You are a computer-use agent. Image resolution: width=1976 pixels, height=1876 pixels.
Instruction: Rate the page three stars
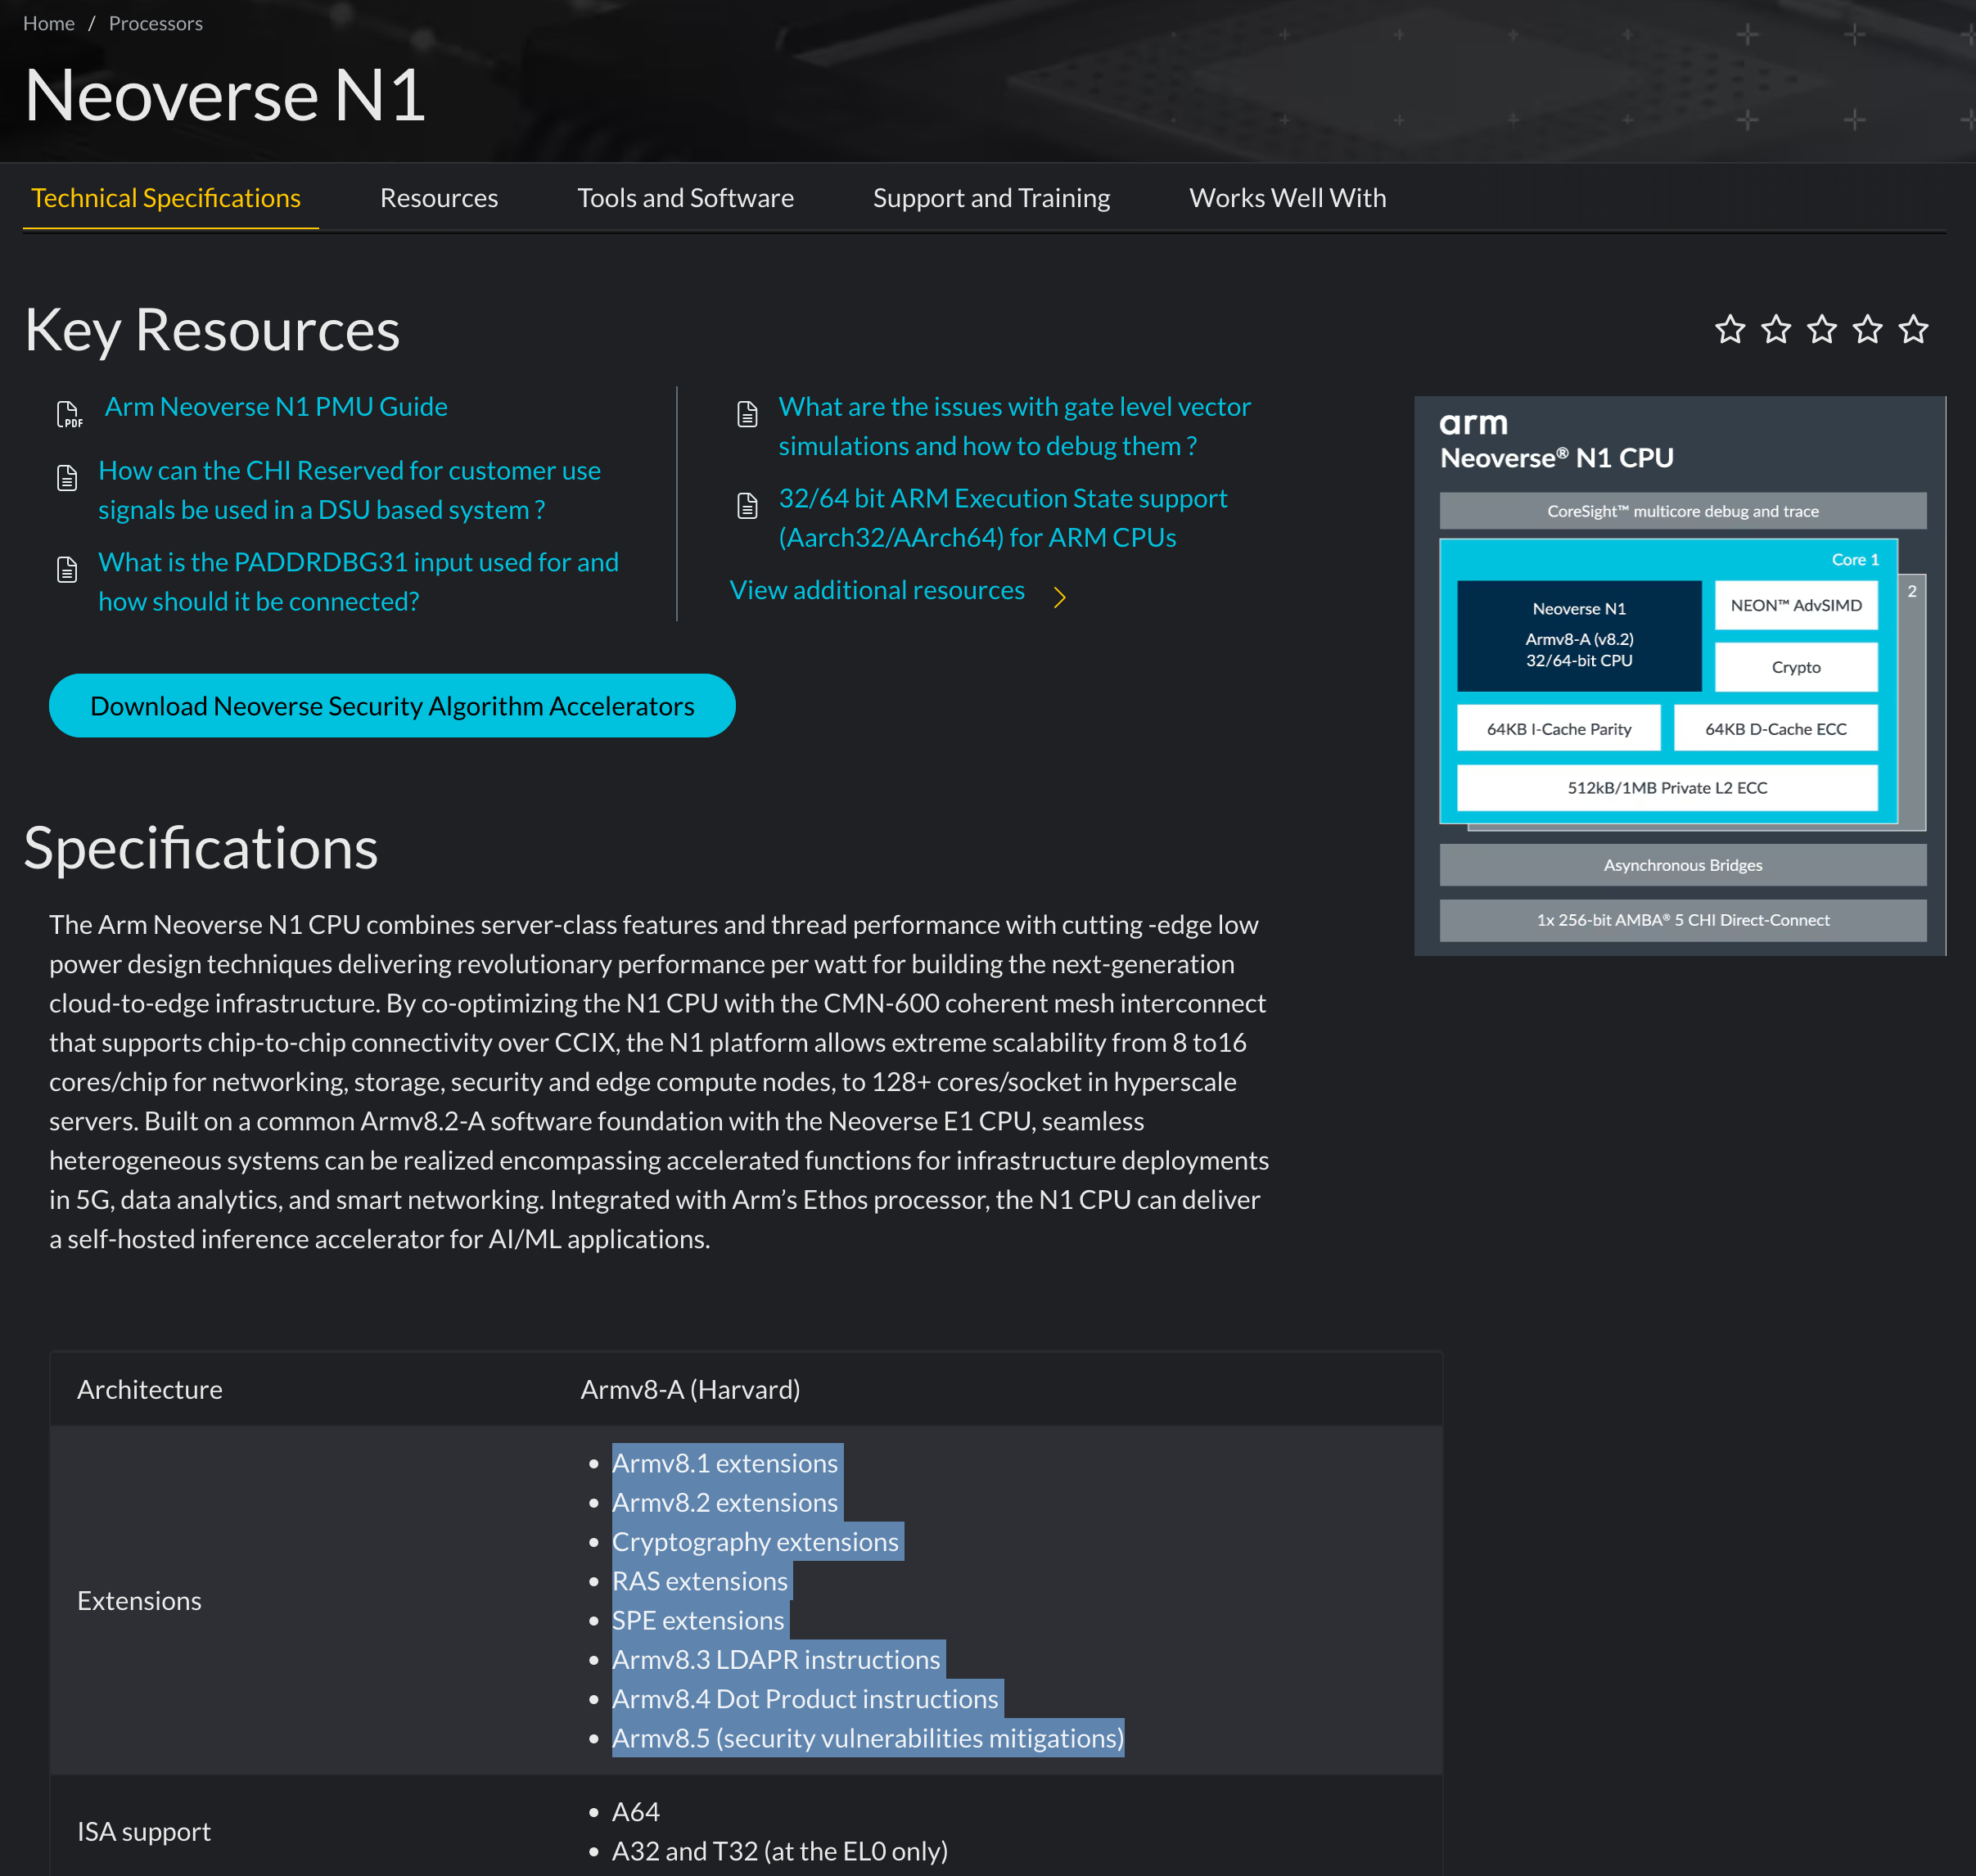click(1822, 329)
